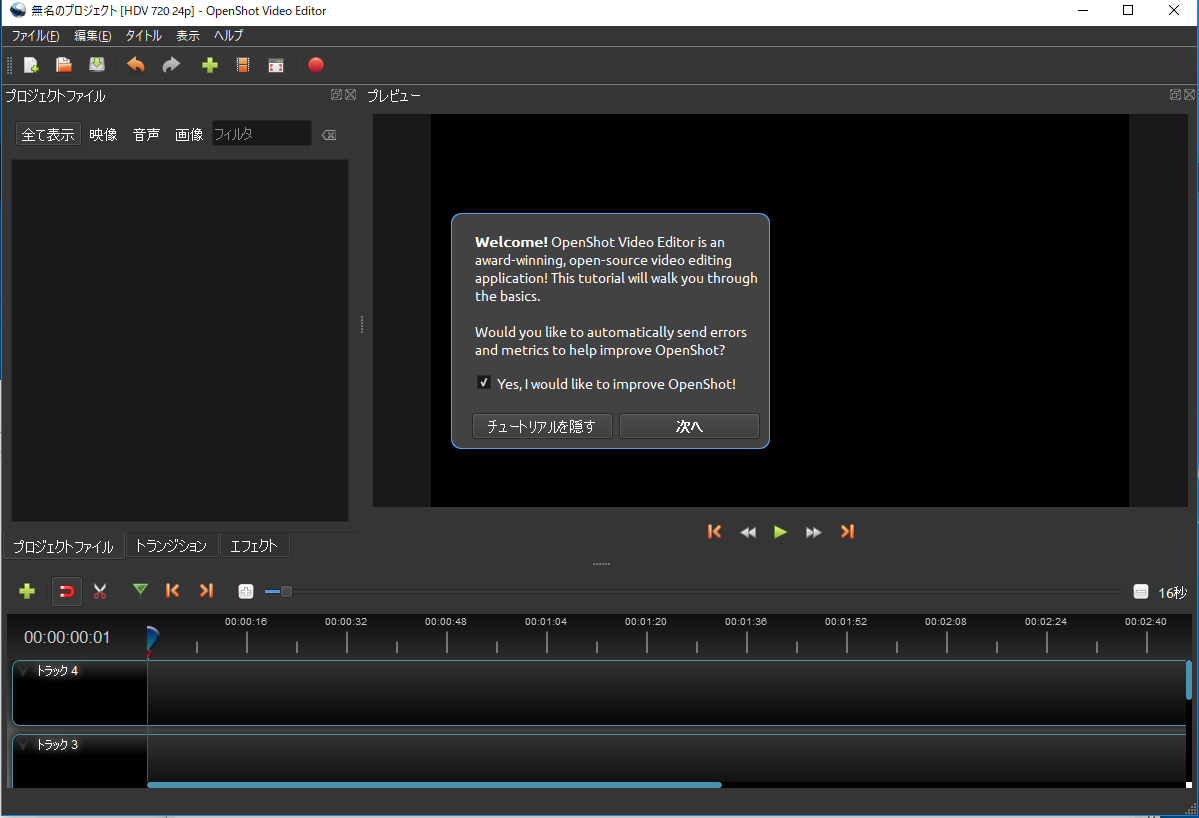This screenshot has height=818, width=1199.
Task: Zoom out on the timeline
Action: (1140, 592)
